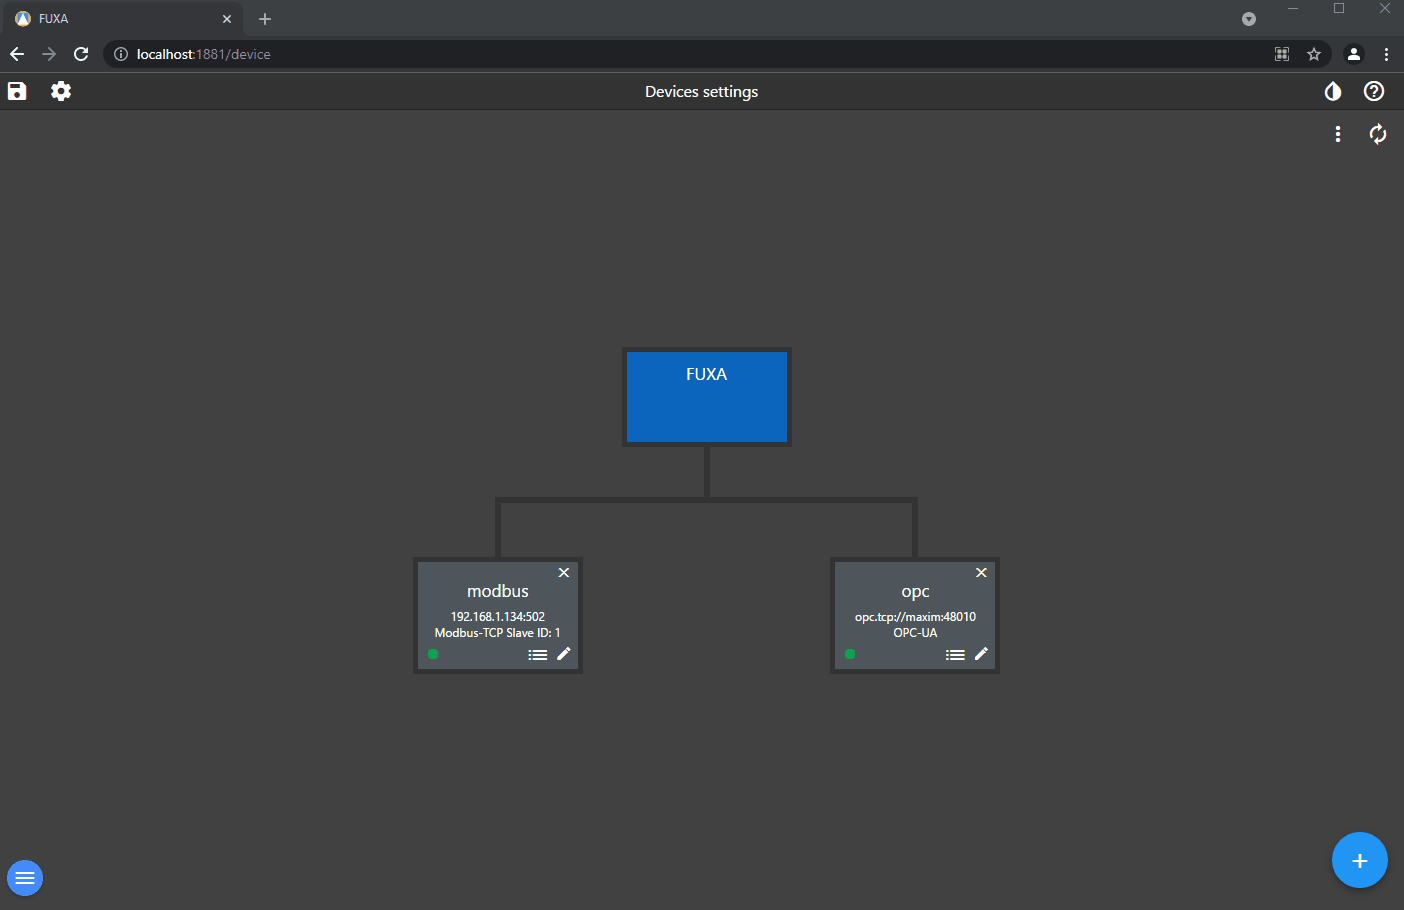The width and height of the screenshot is (1404, 910).
Task: Edit the opc device with pencil icon
Action: tap(981, 654)
